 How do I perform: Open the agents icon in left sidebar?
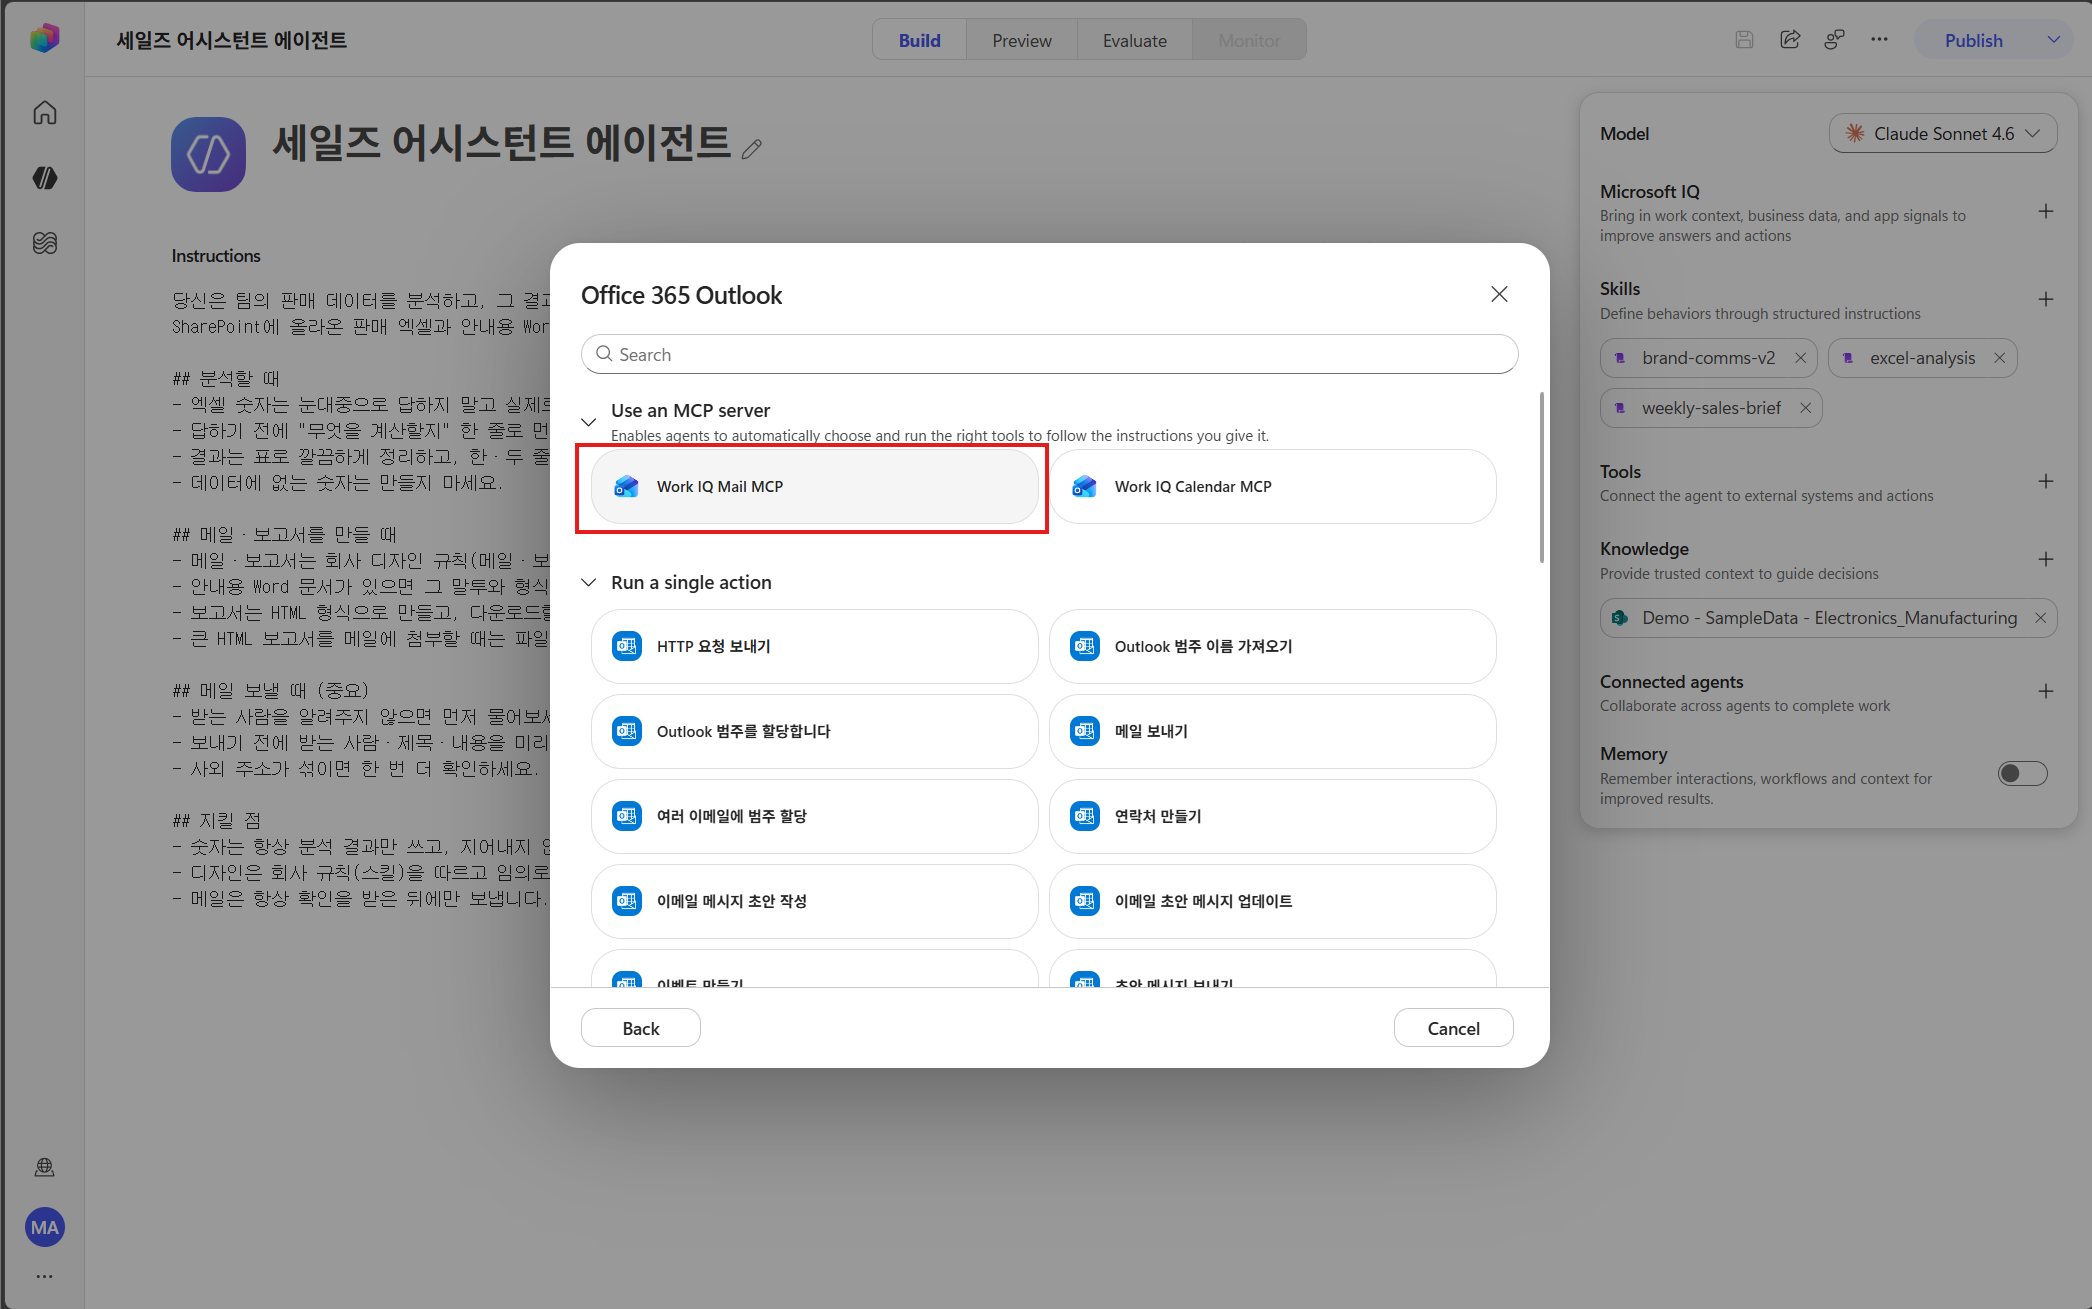click(45, 178)
